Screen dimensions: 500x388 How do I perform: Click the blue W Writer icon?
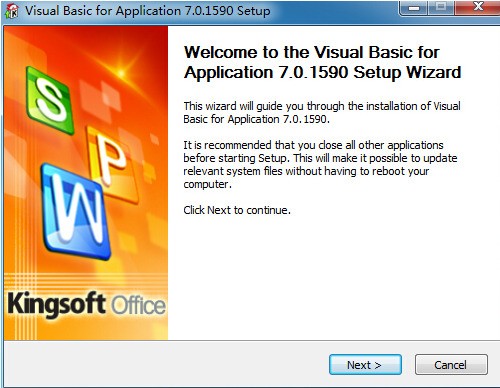point(76,212)
